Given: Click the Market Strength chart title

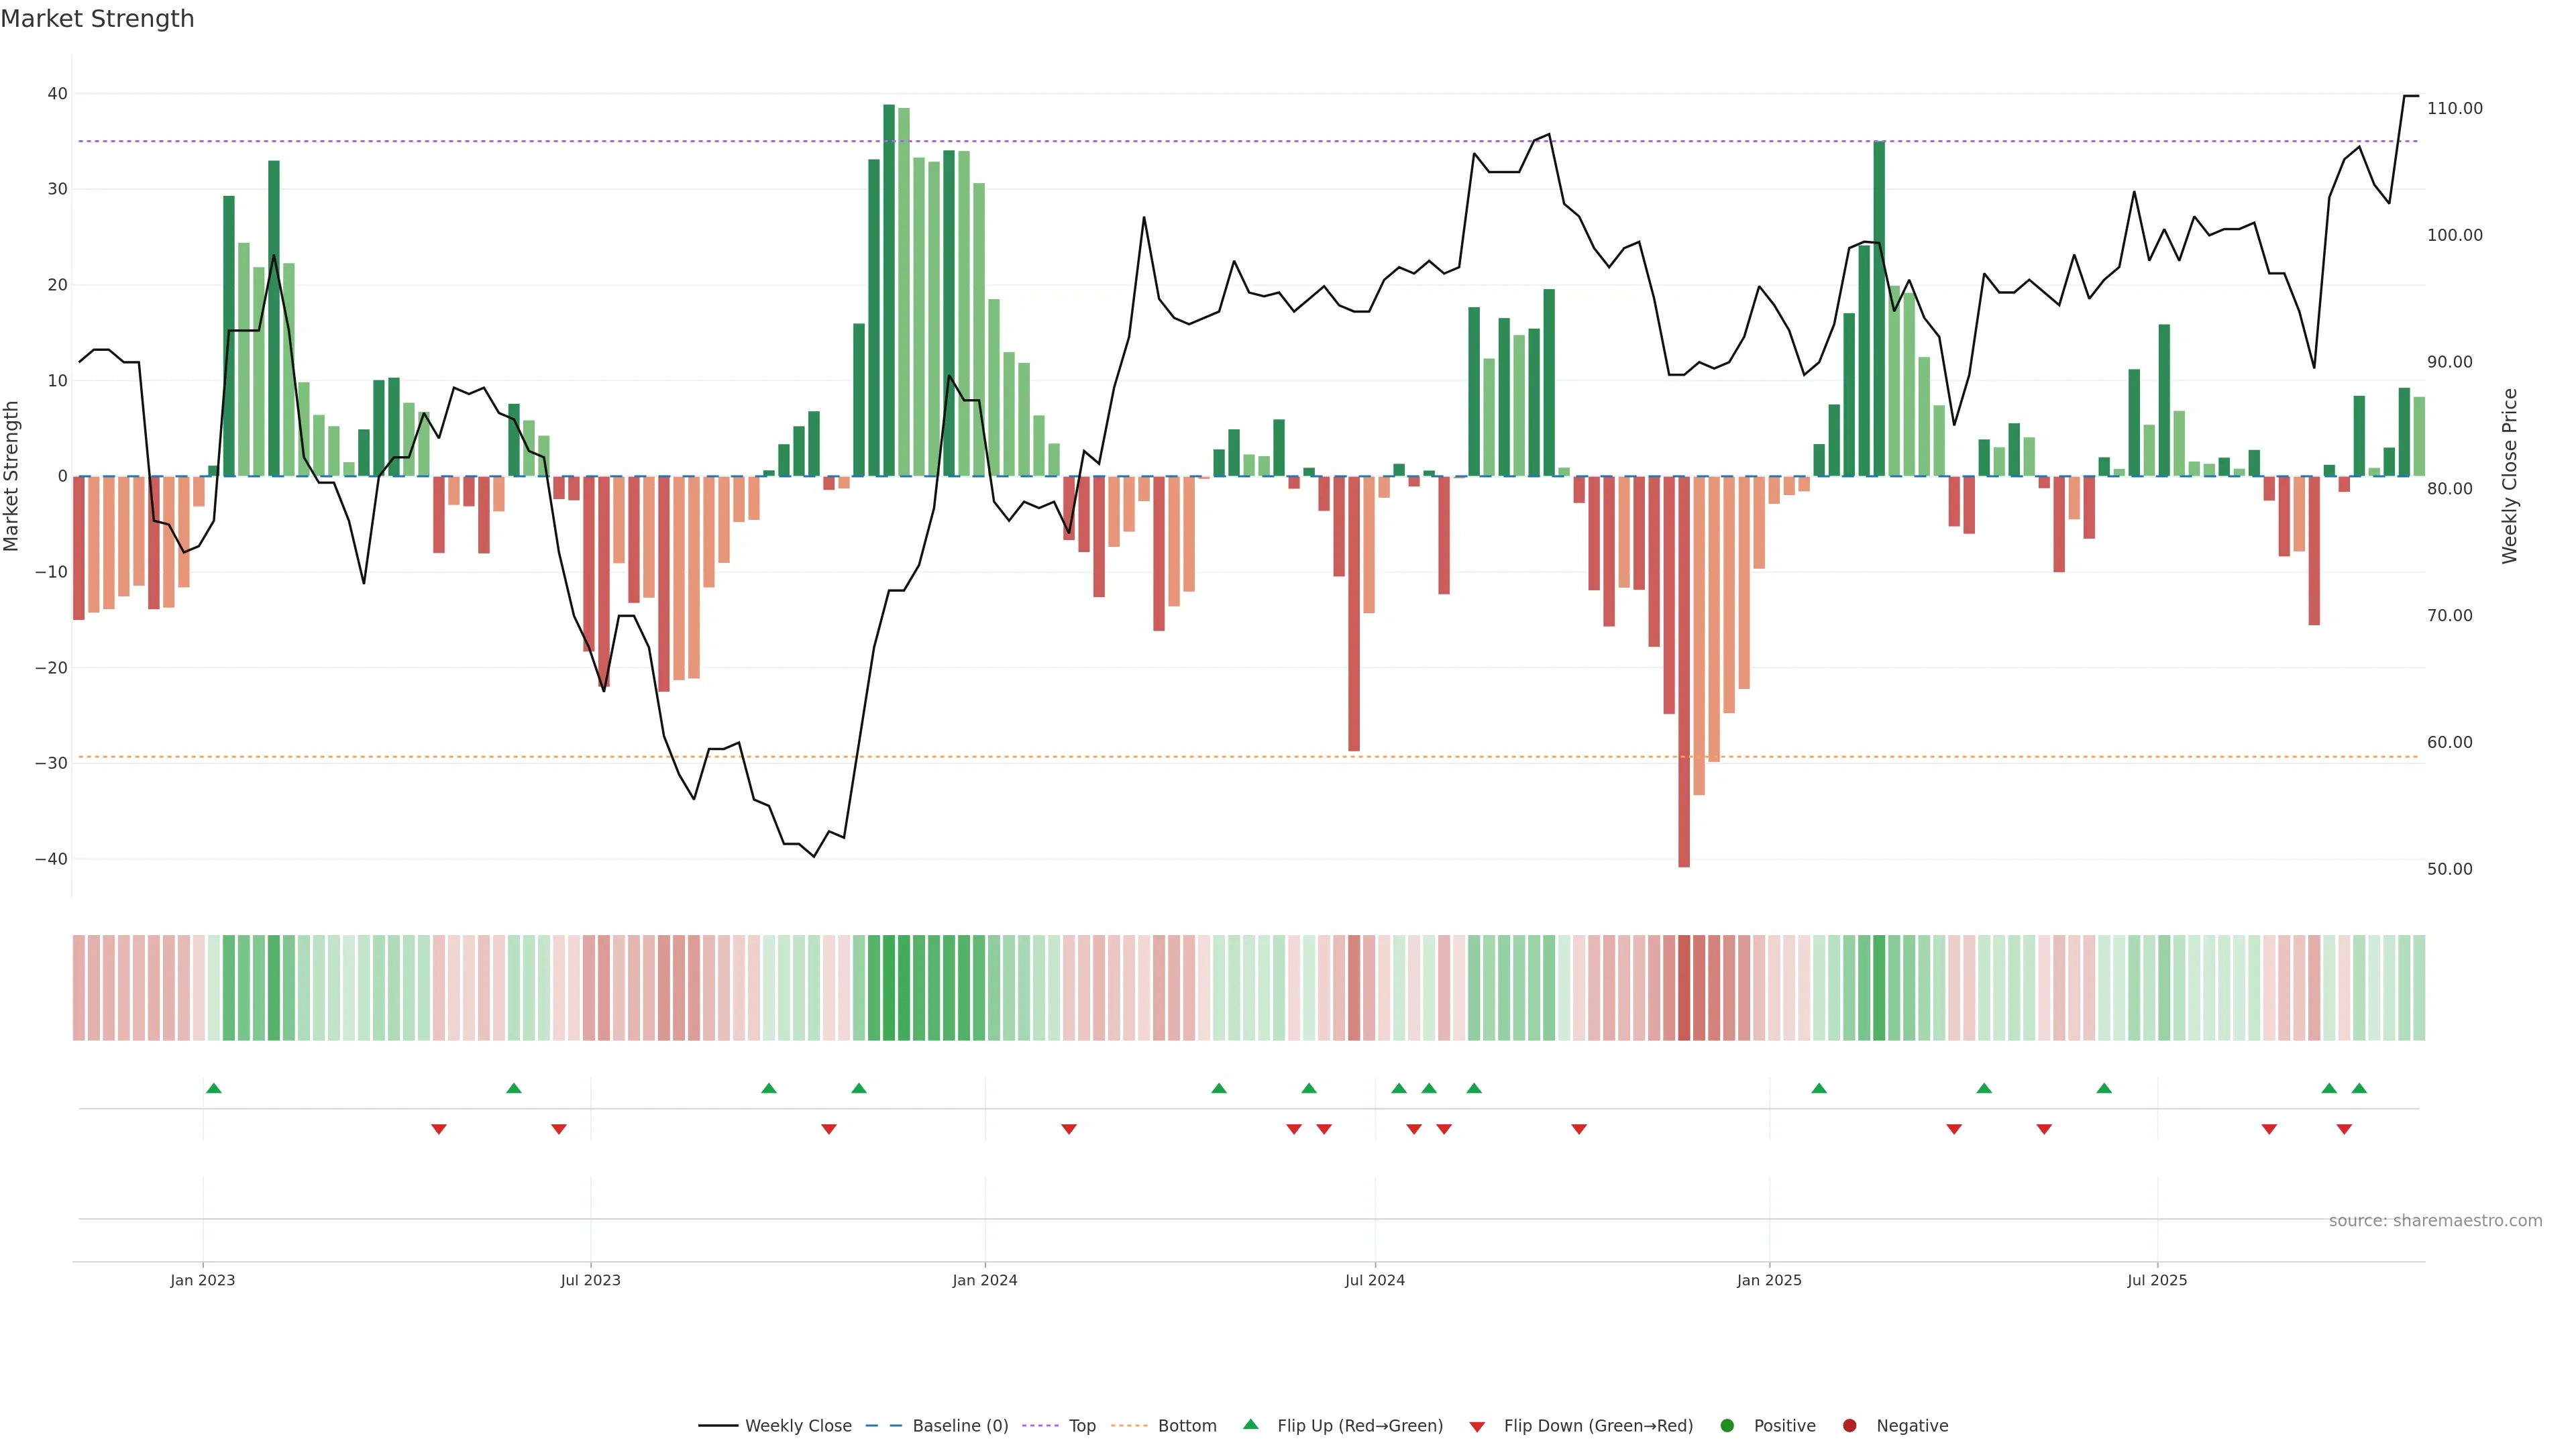Looking at the screenshot, I should coord(97,19).
